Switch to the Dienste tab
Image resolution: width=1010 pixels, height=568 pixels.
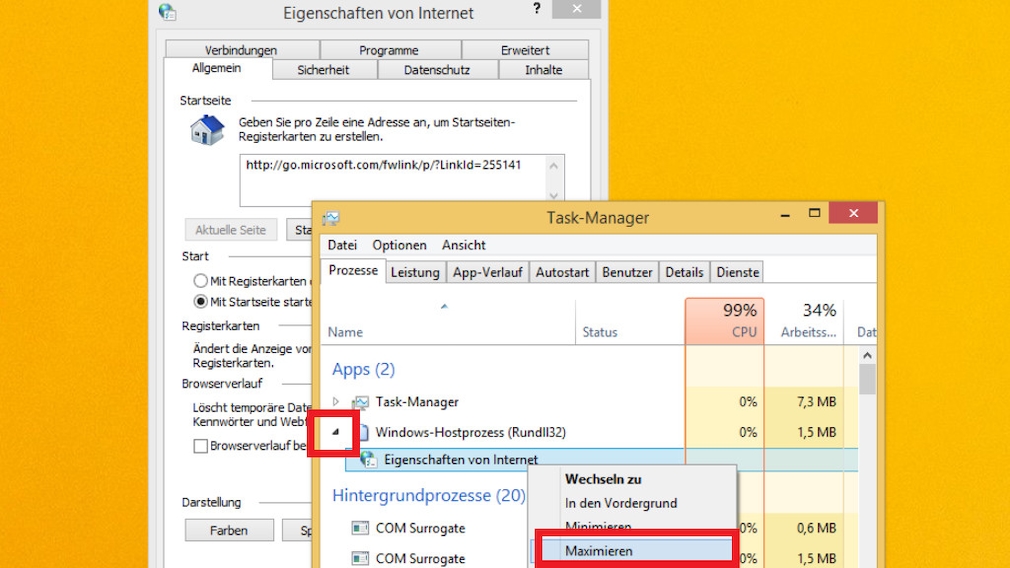(x=738, y=272)
